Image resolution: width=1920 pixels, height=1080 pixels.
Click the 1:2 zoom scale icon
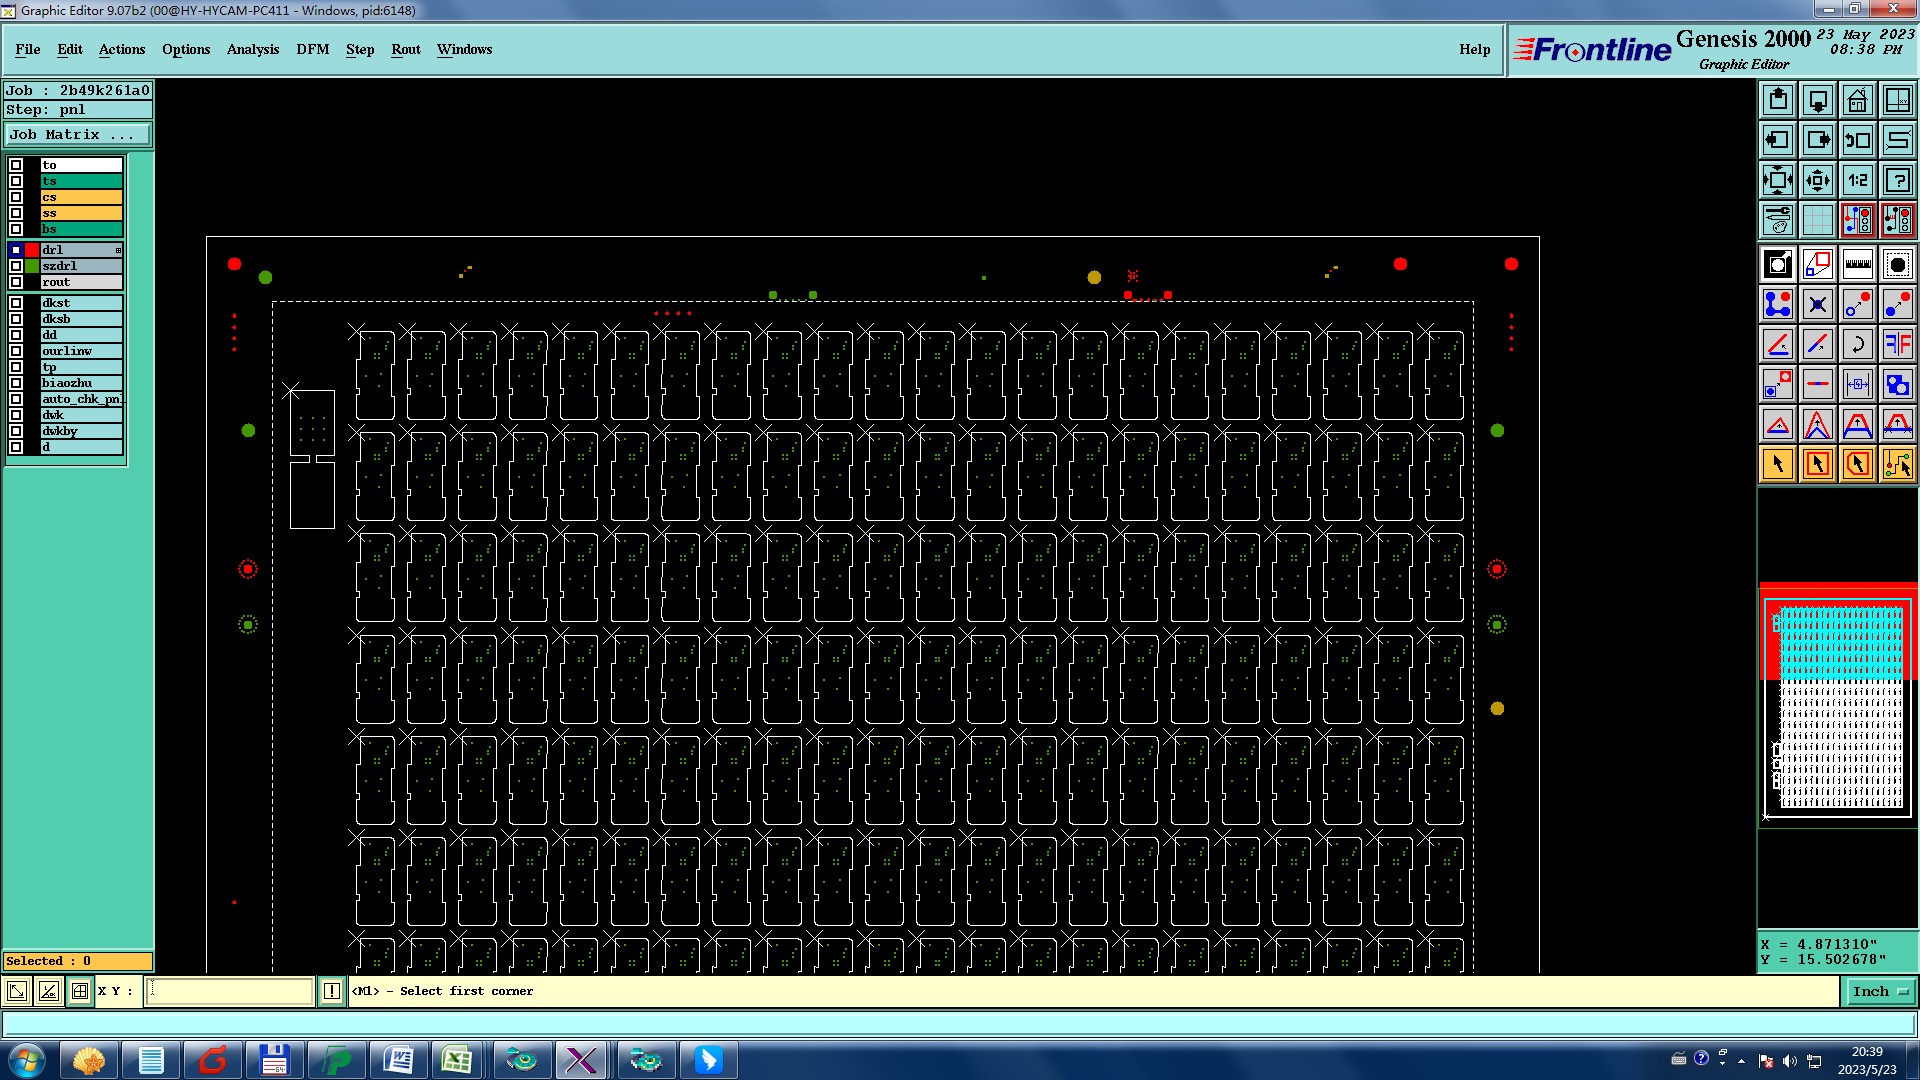[1857, 180]
